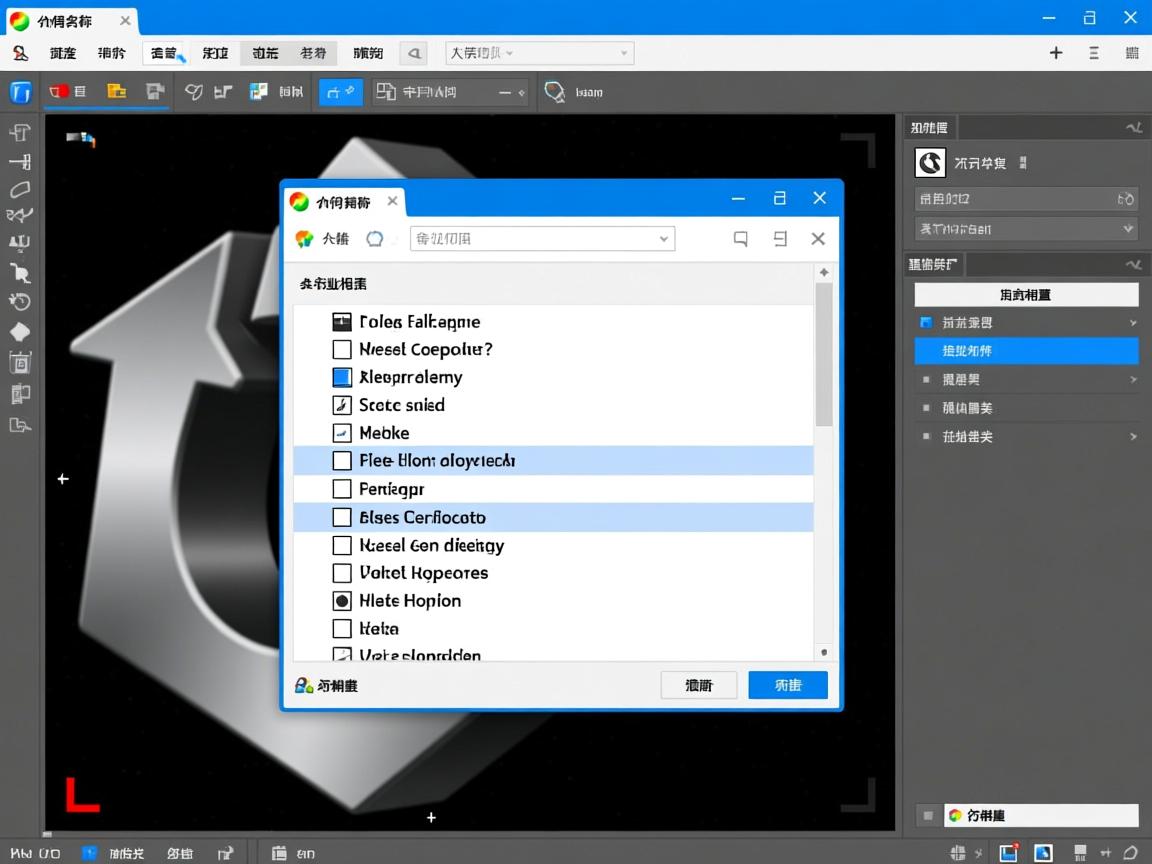Viewport: 1152px width, 864px height.
Task: Click the blue confirm button in the dialog
Action: (788, 685)
